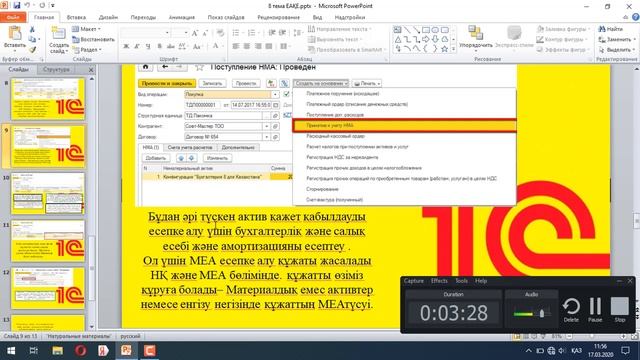Select the triangle shape in shapes gallery
The width and height of the screenshot is (640, 360).
click(398, 40)
